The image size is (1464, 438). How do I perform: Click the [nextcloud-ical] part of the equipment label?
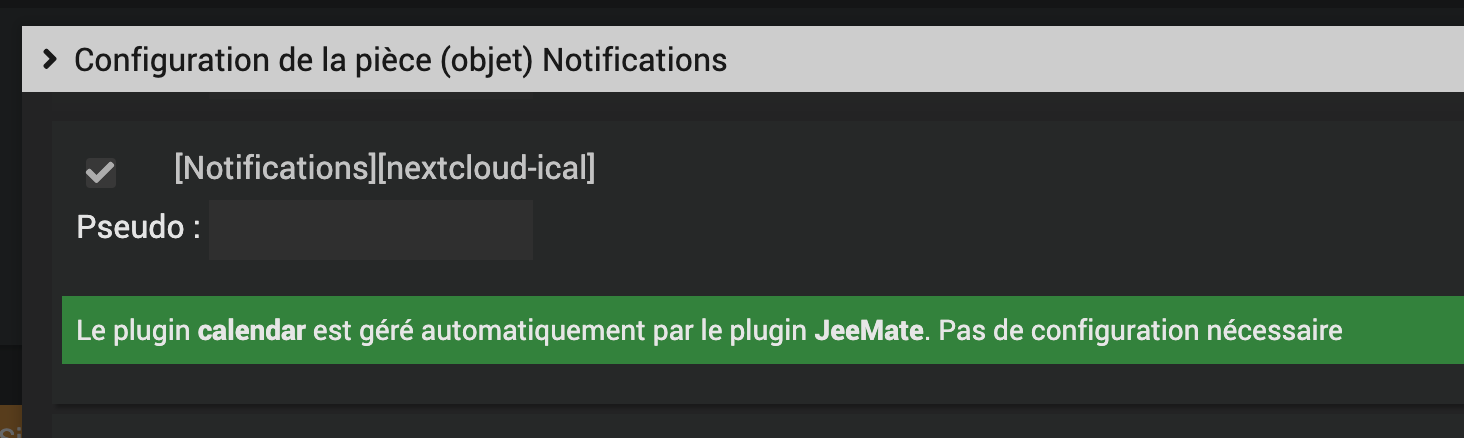click(x=486, y=169)
